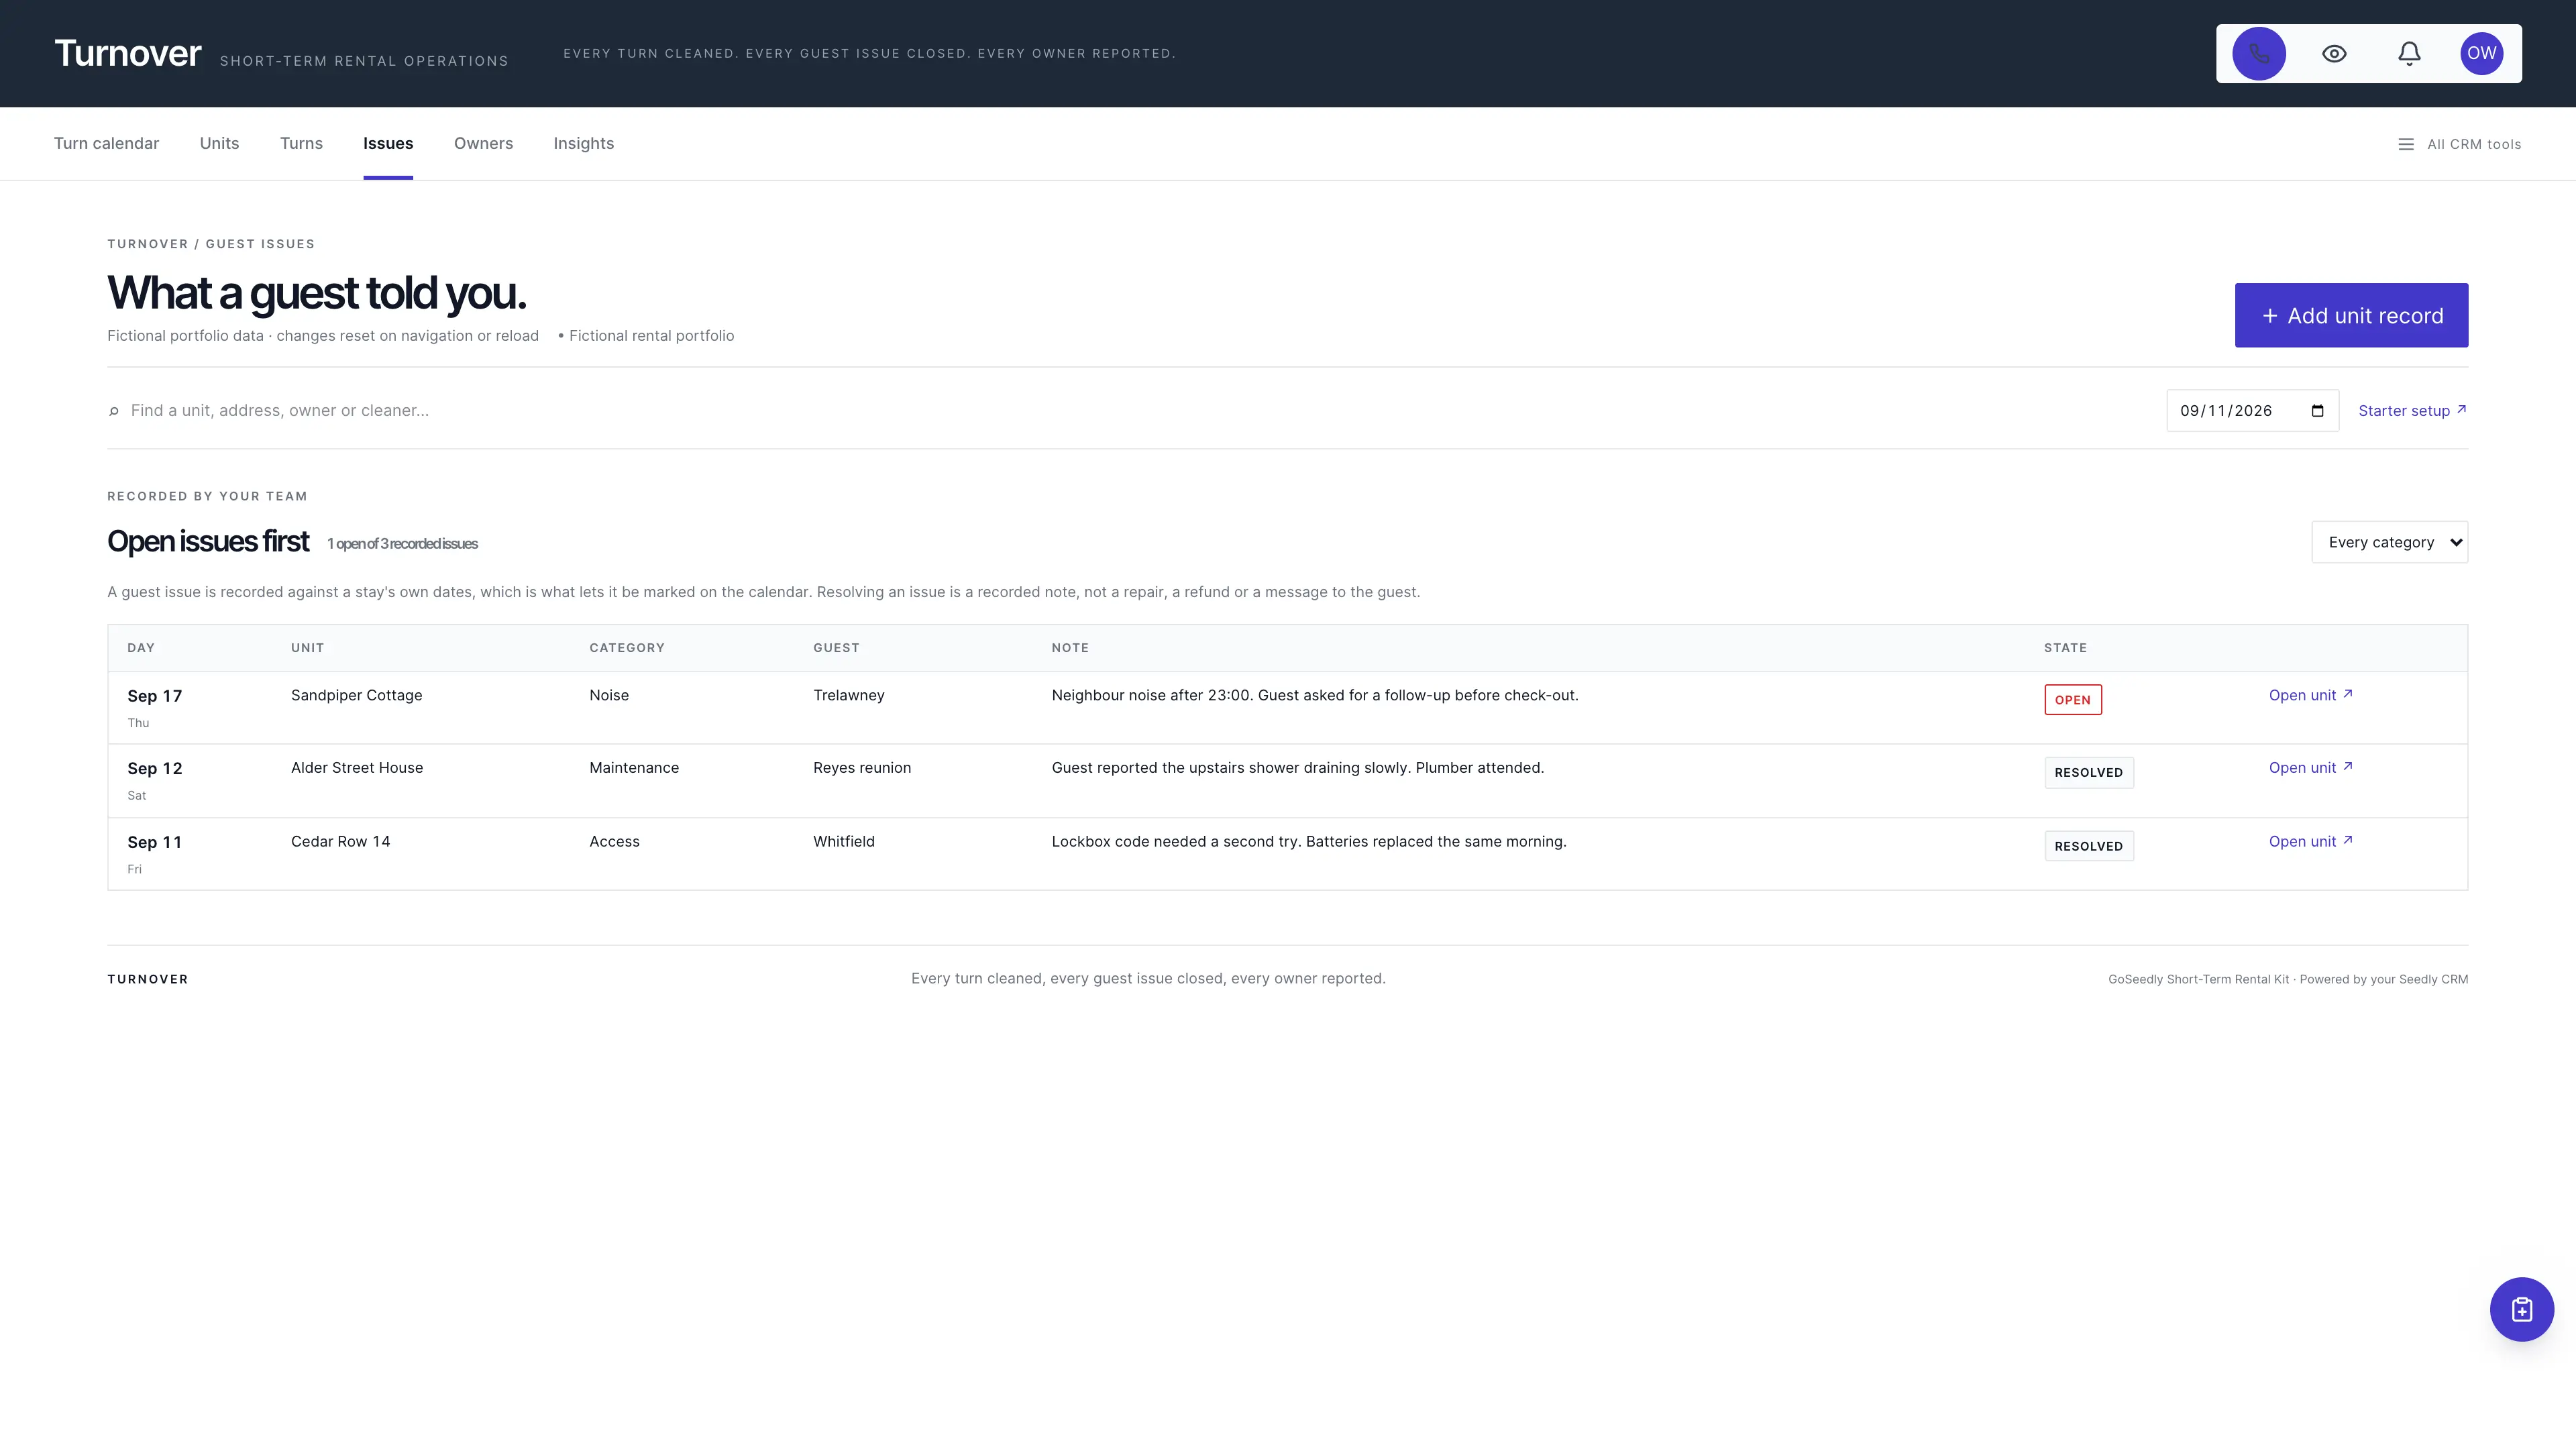This screenshot has height=1449, width=2576.
Task: Click the OPEN state badge
Action: 2072,700
